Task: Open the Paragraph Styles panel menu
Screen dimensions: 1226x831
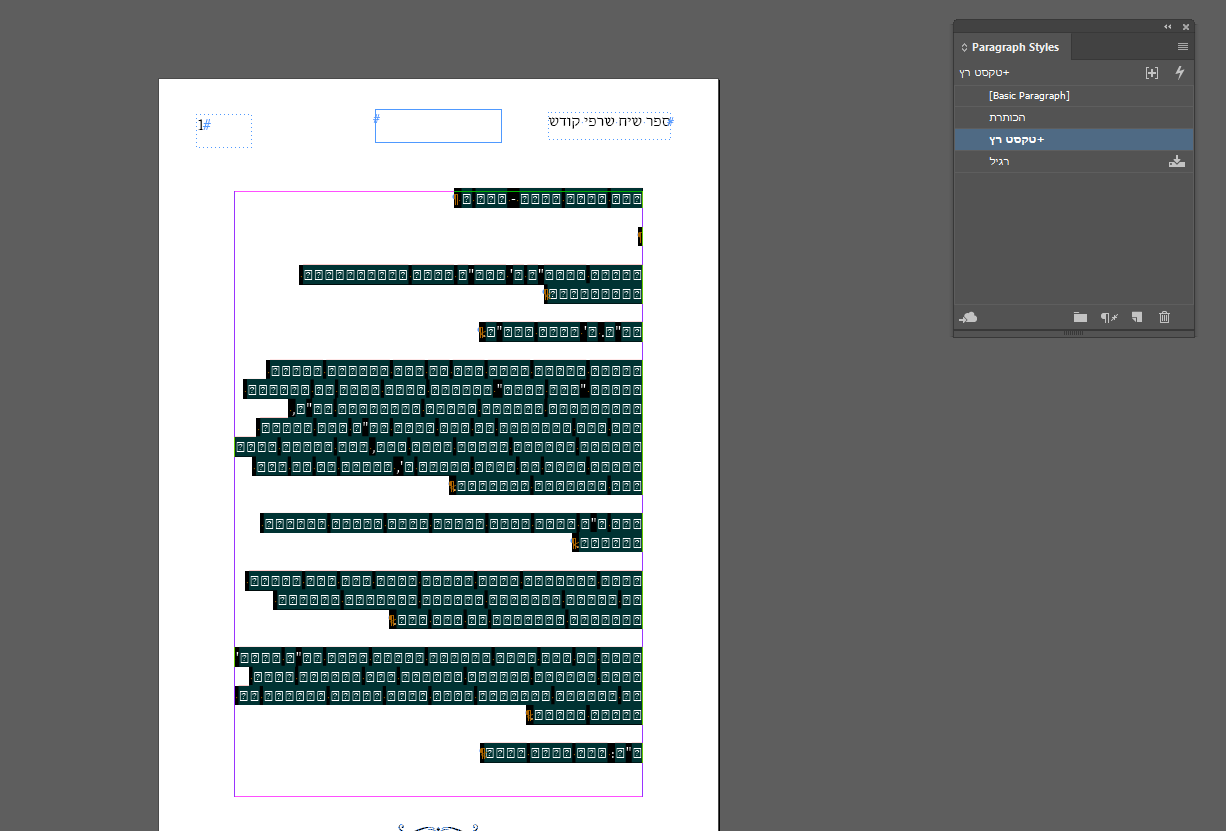Action: pyautogui.click(x=1183, y=47)
